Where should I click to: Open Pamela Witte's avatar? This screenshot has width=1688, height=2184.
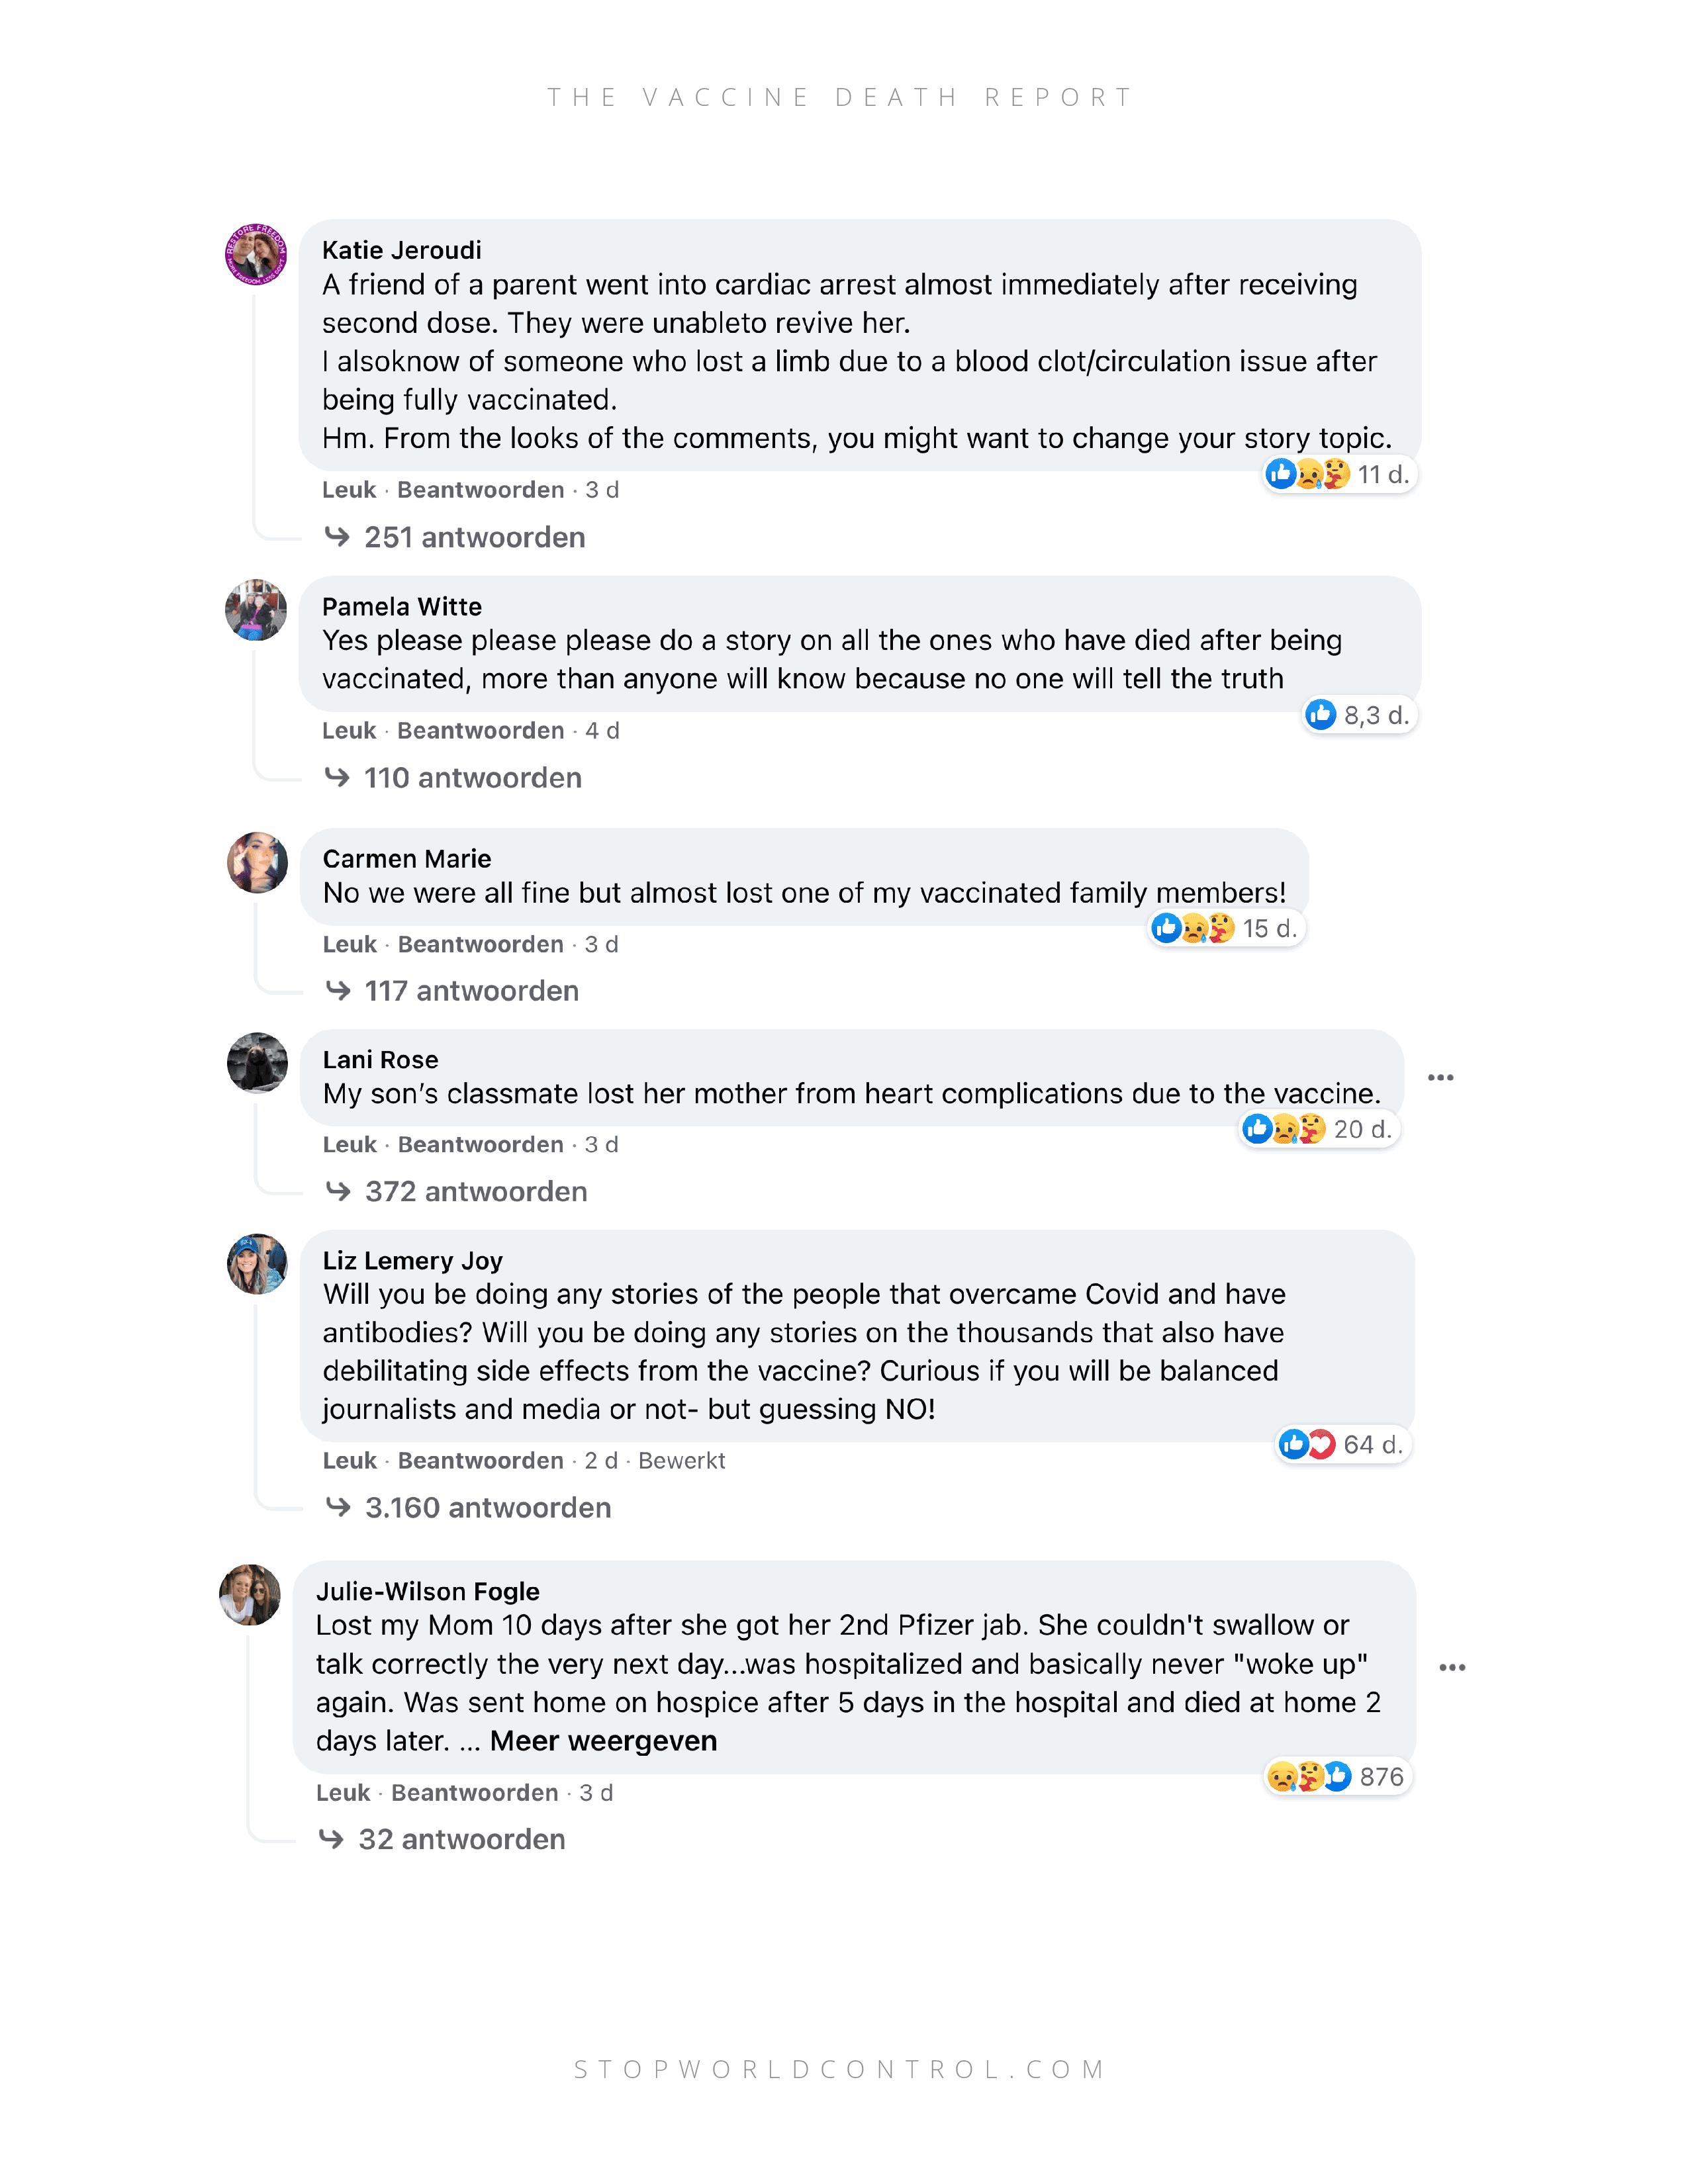256,610
